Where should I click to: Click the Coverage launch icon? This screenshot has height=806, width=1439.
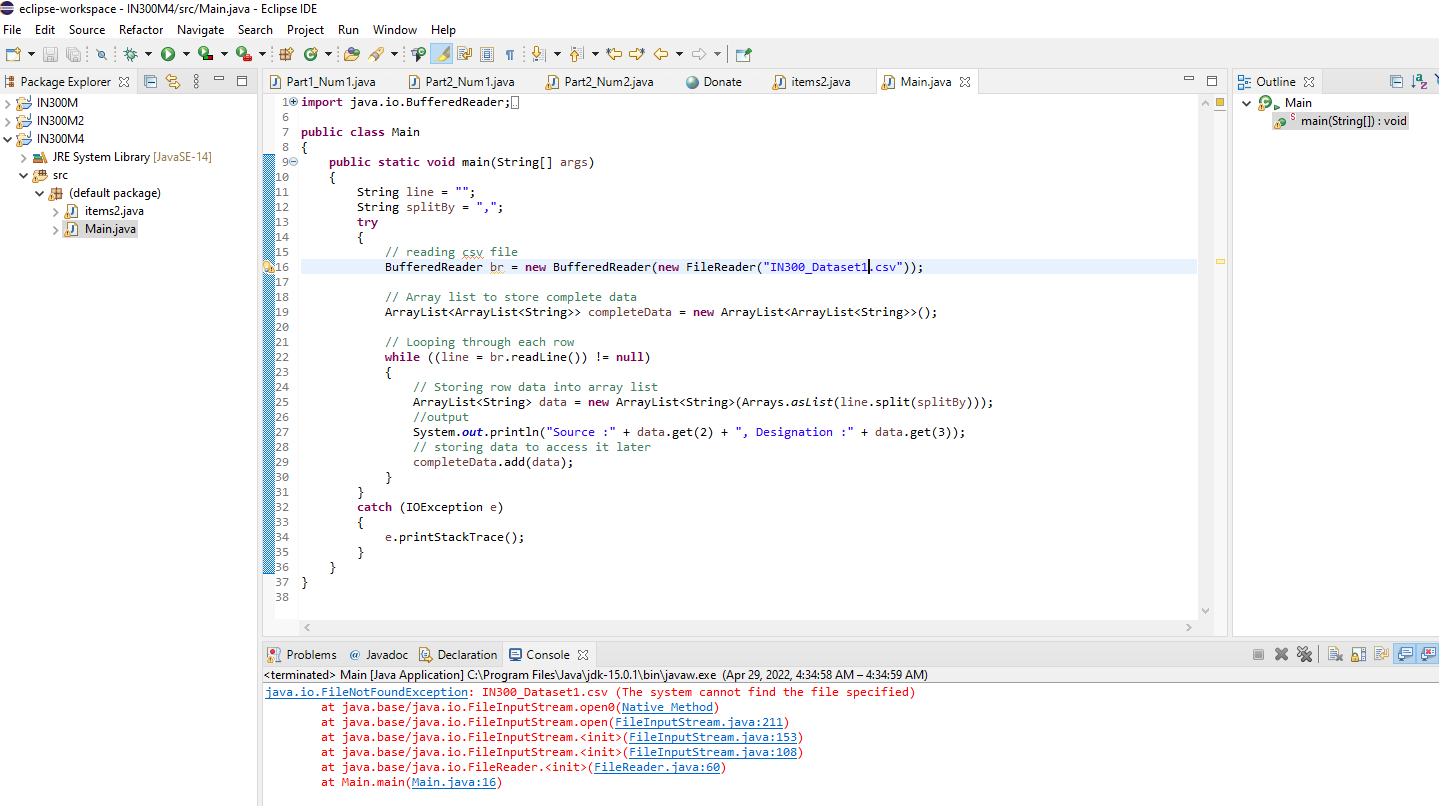coord(205,54)
